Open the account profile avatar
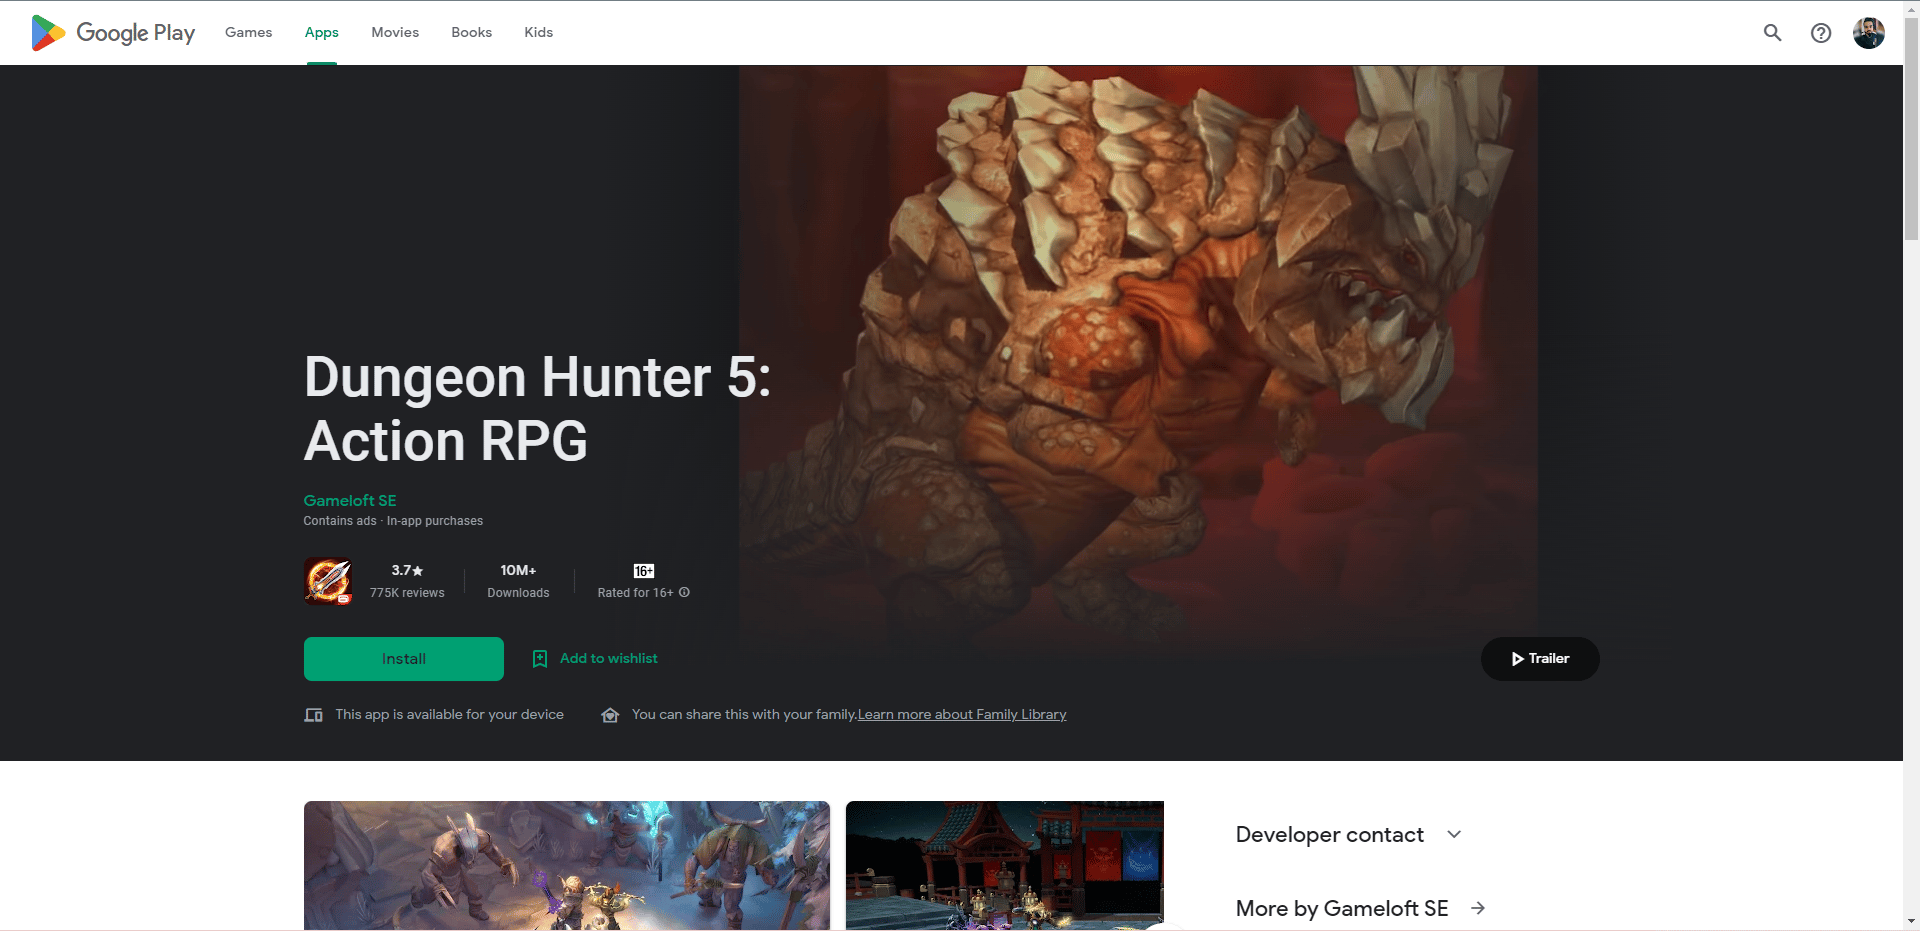The height and width of the screenshot is (931, 1920). (x=1868, y=33)
